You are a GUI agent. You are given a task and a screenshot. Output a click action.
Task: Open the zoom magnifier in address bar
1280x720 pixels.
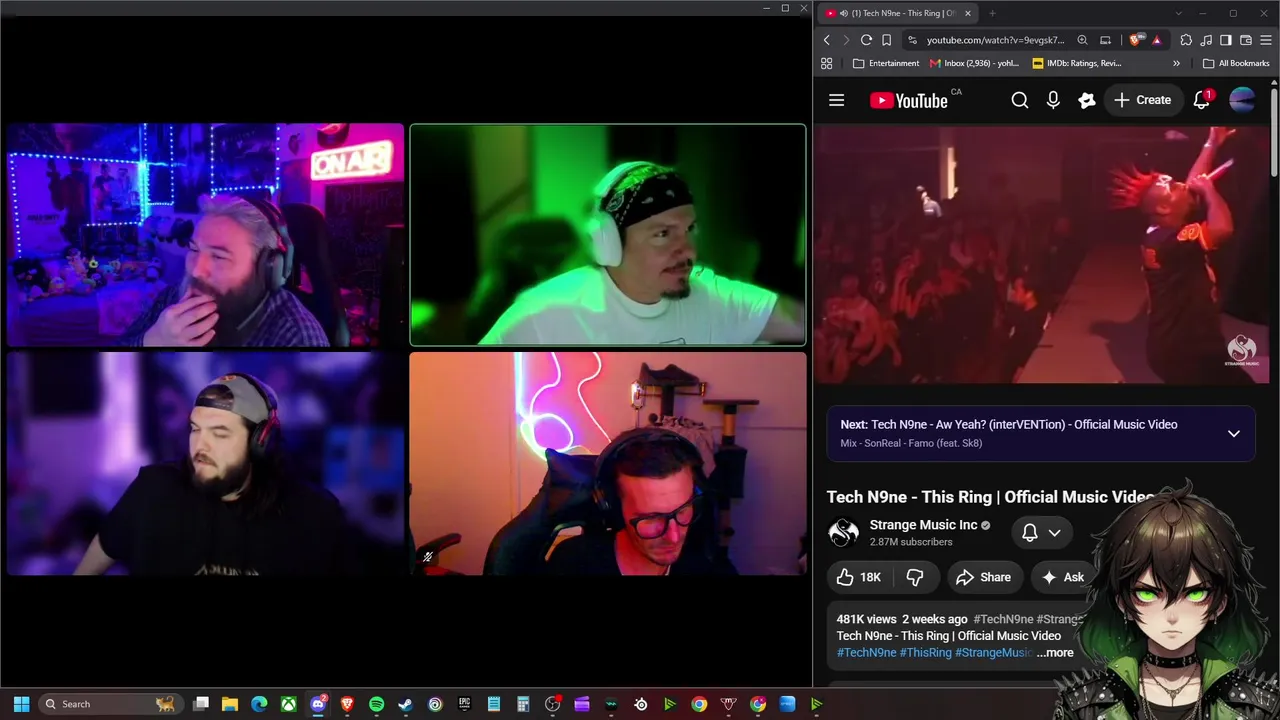(1082, 40)
